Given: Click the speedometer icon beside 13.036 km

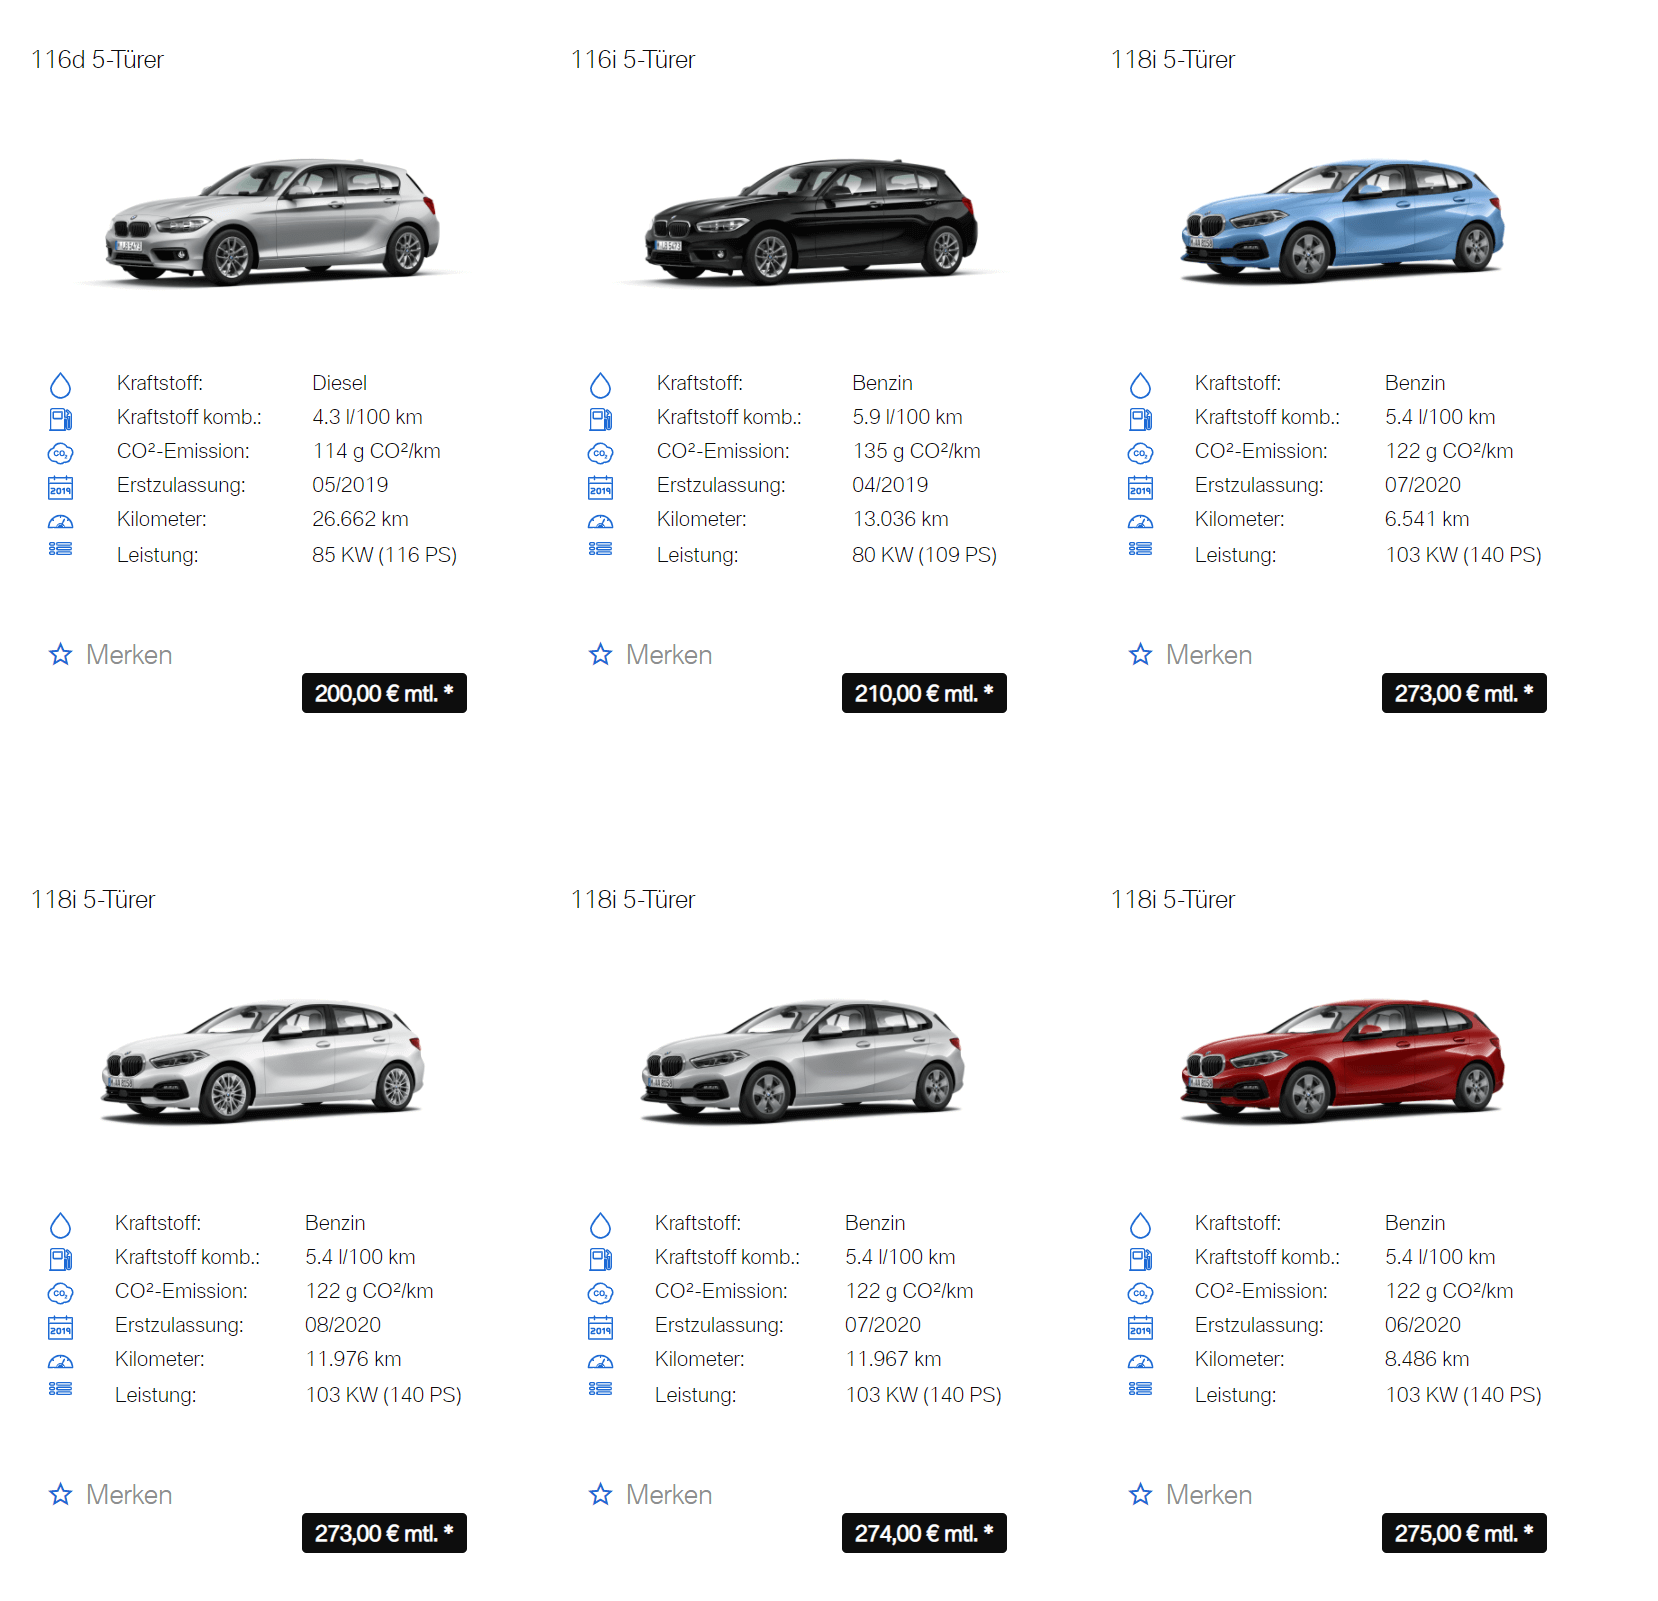Looking at the screenshot, I should [x=600, y=521].
